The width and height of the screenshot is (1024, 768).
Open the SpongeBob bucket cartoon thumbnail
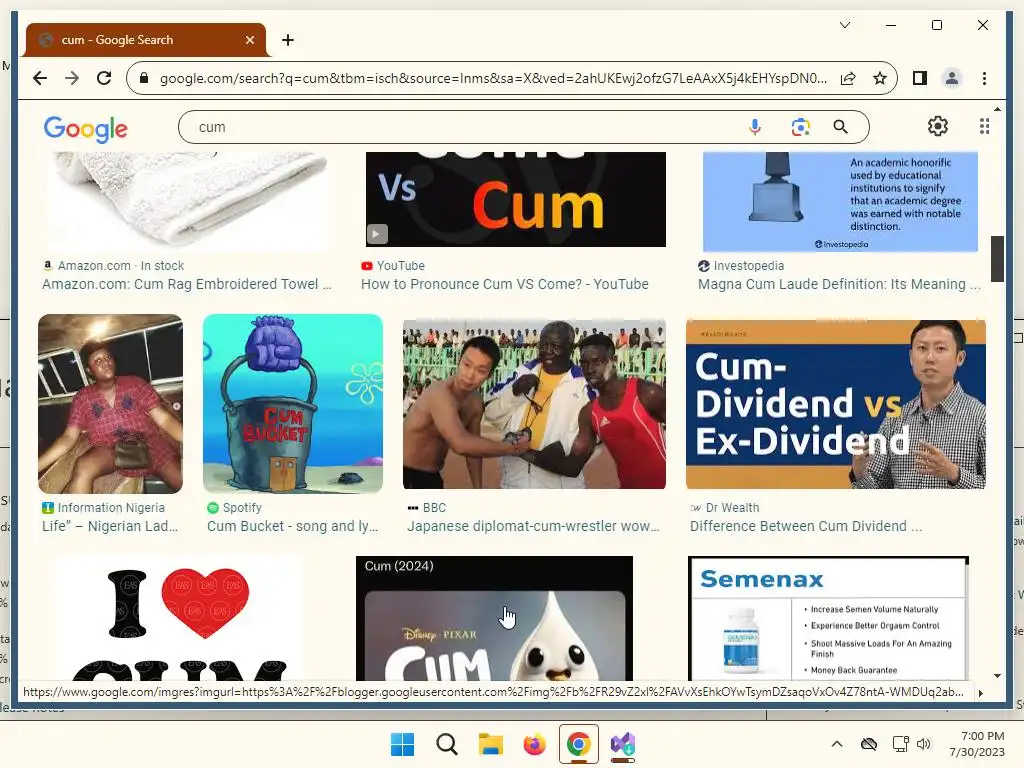pyautogui.click(x=293, y=404)
